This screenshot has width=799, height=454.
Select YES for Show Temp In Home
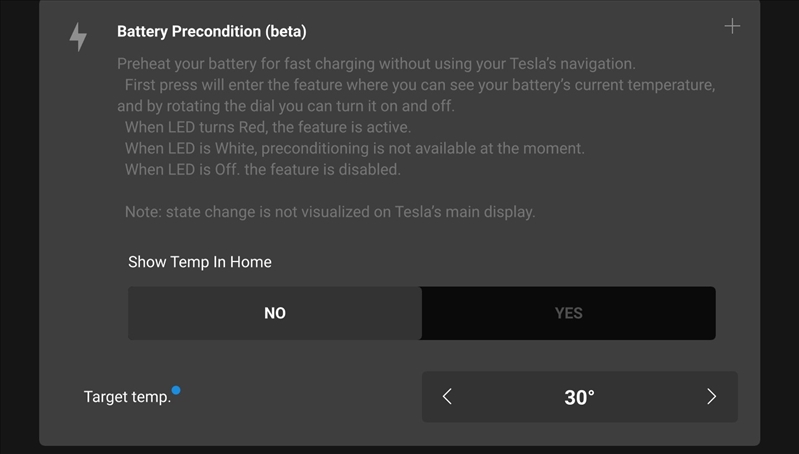tap(568, 313)
